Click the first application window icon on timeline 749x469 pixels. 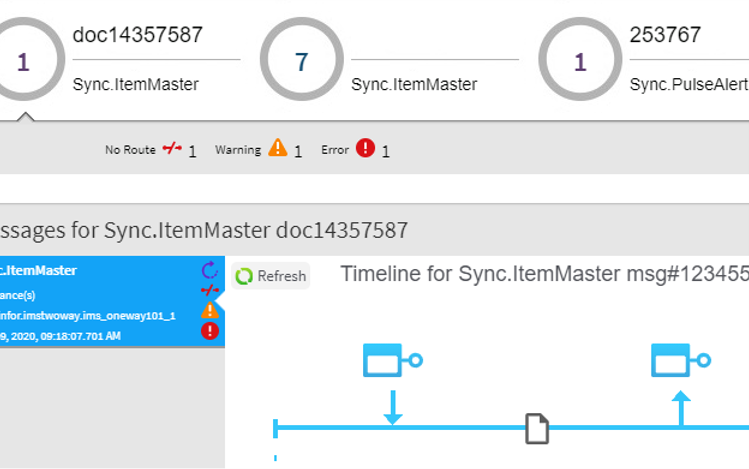click(393, 360)
